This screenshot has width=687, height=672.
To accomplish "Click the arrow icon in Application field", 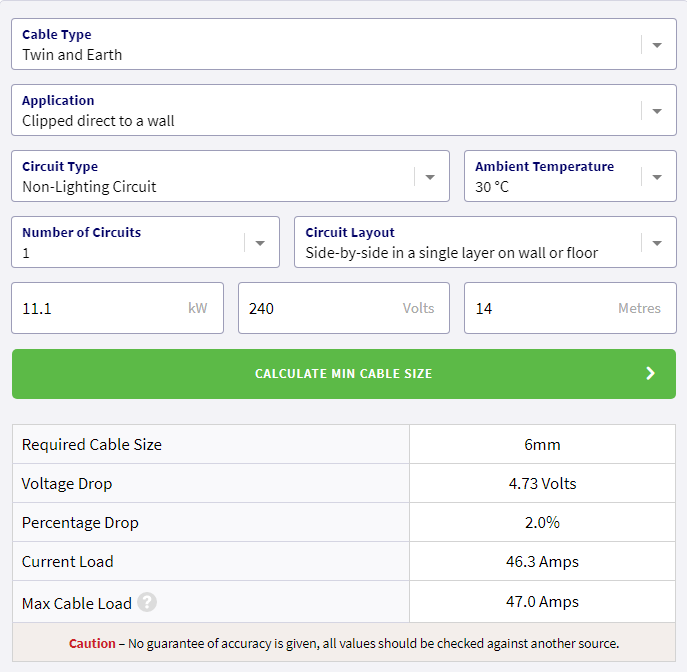I will click(657, 111).
